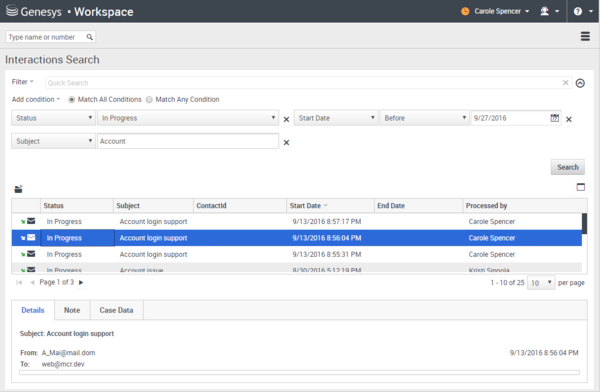This screenshot has height=392, width=600.
Task: Click the folder icon above results
Action: pyautogui.click(x=18, y=189)
